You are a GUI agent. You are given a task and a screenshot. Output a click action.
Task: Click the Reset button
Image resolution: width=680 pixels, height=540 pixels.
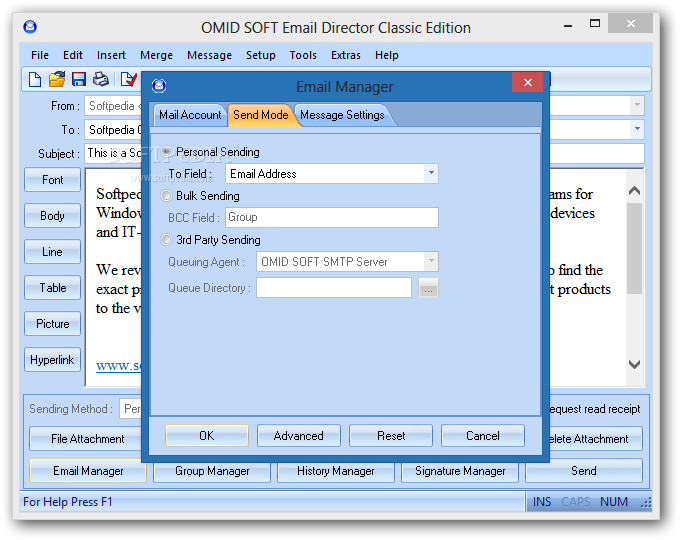391,435
